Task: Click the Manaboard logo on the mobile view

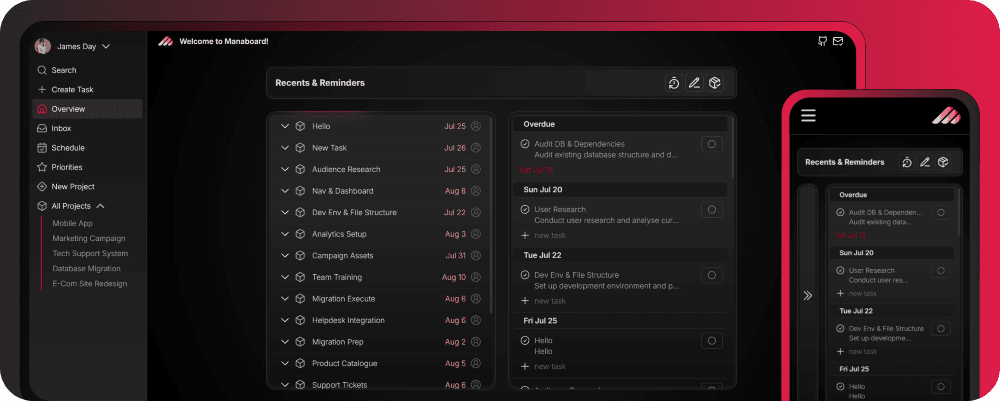Action: [946, 115]
